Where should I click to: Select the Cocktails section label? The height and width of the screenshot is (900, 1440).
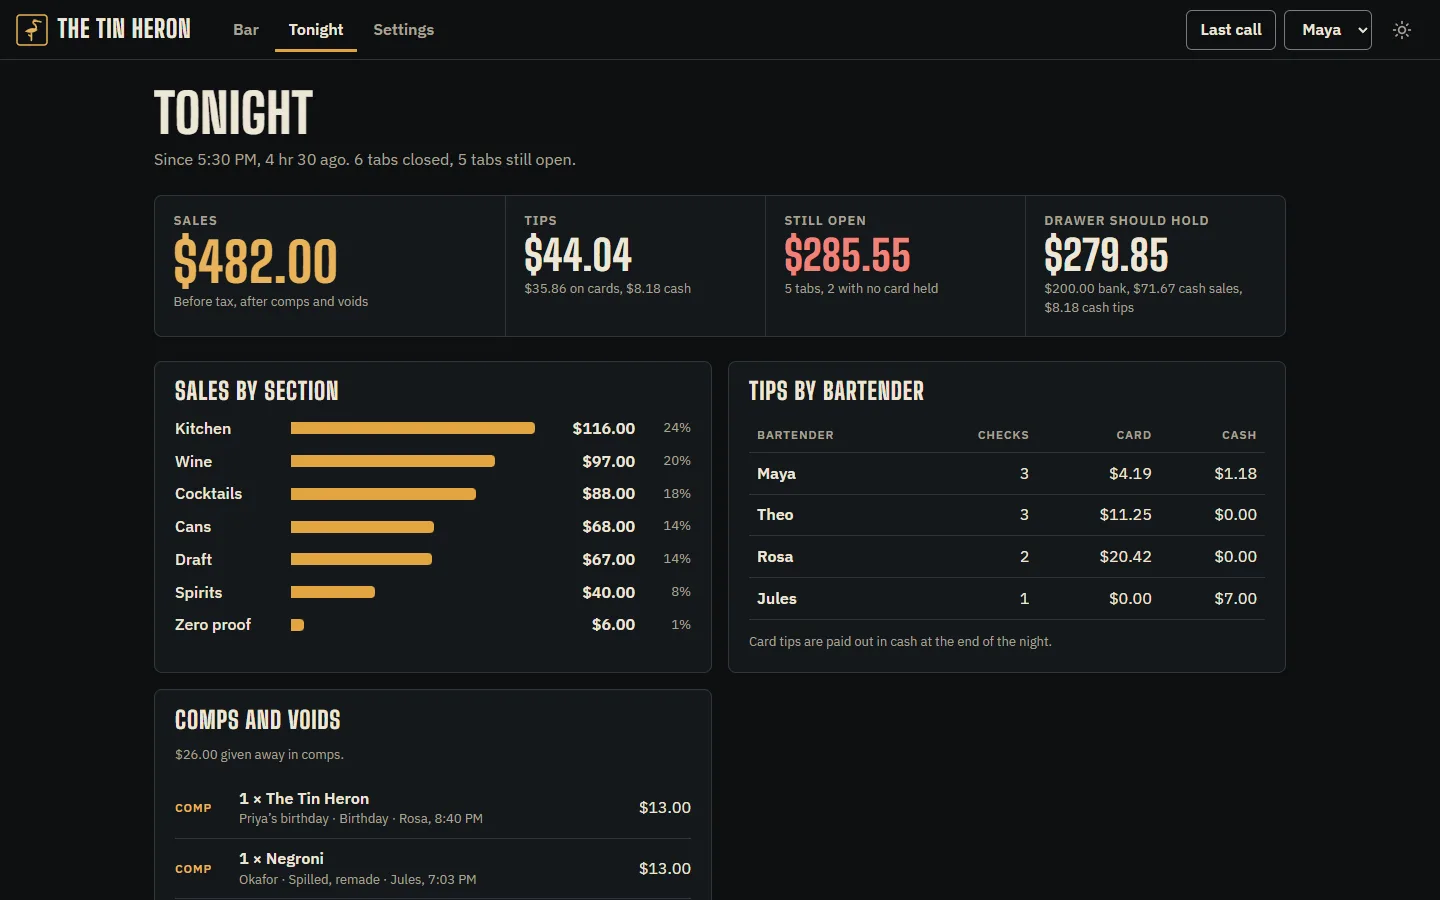209,494
